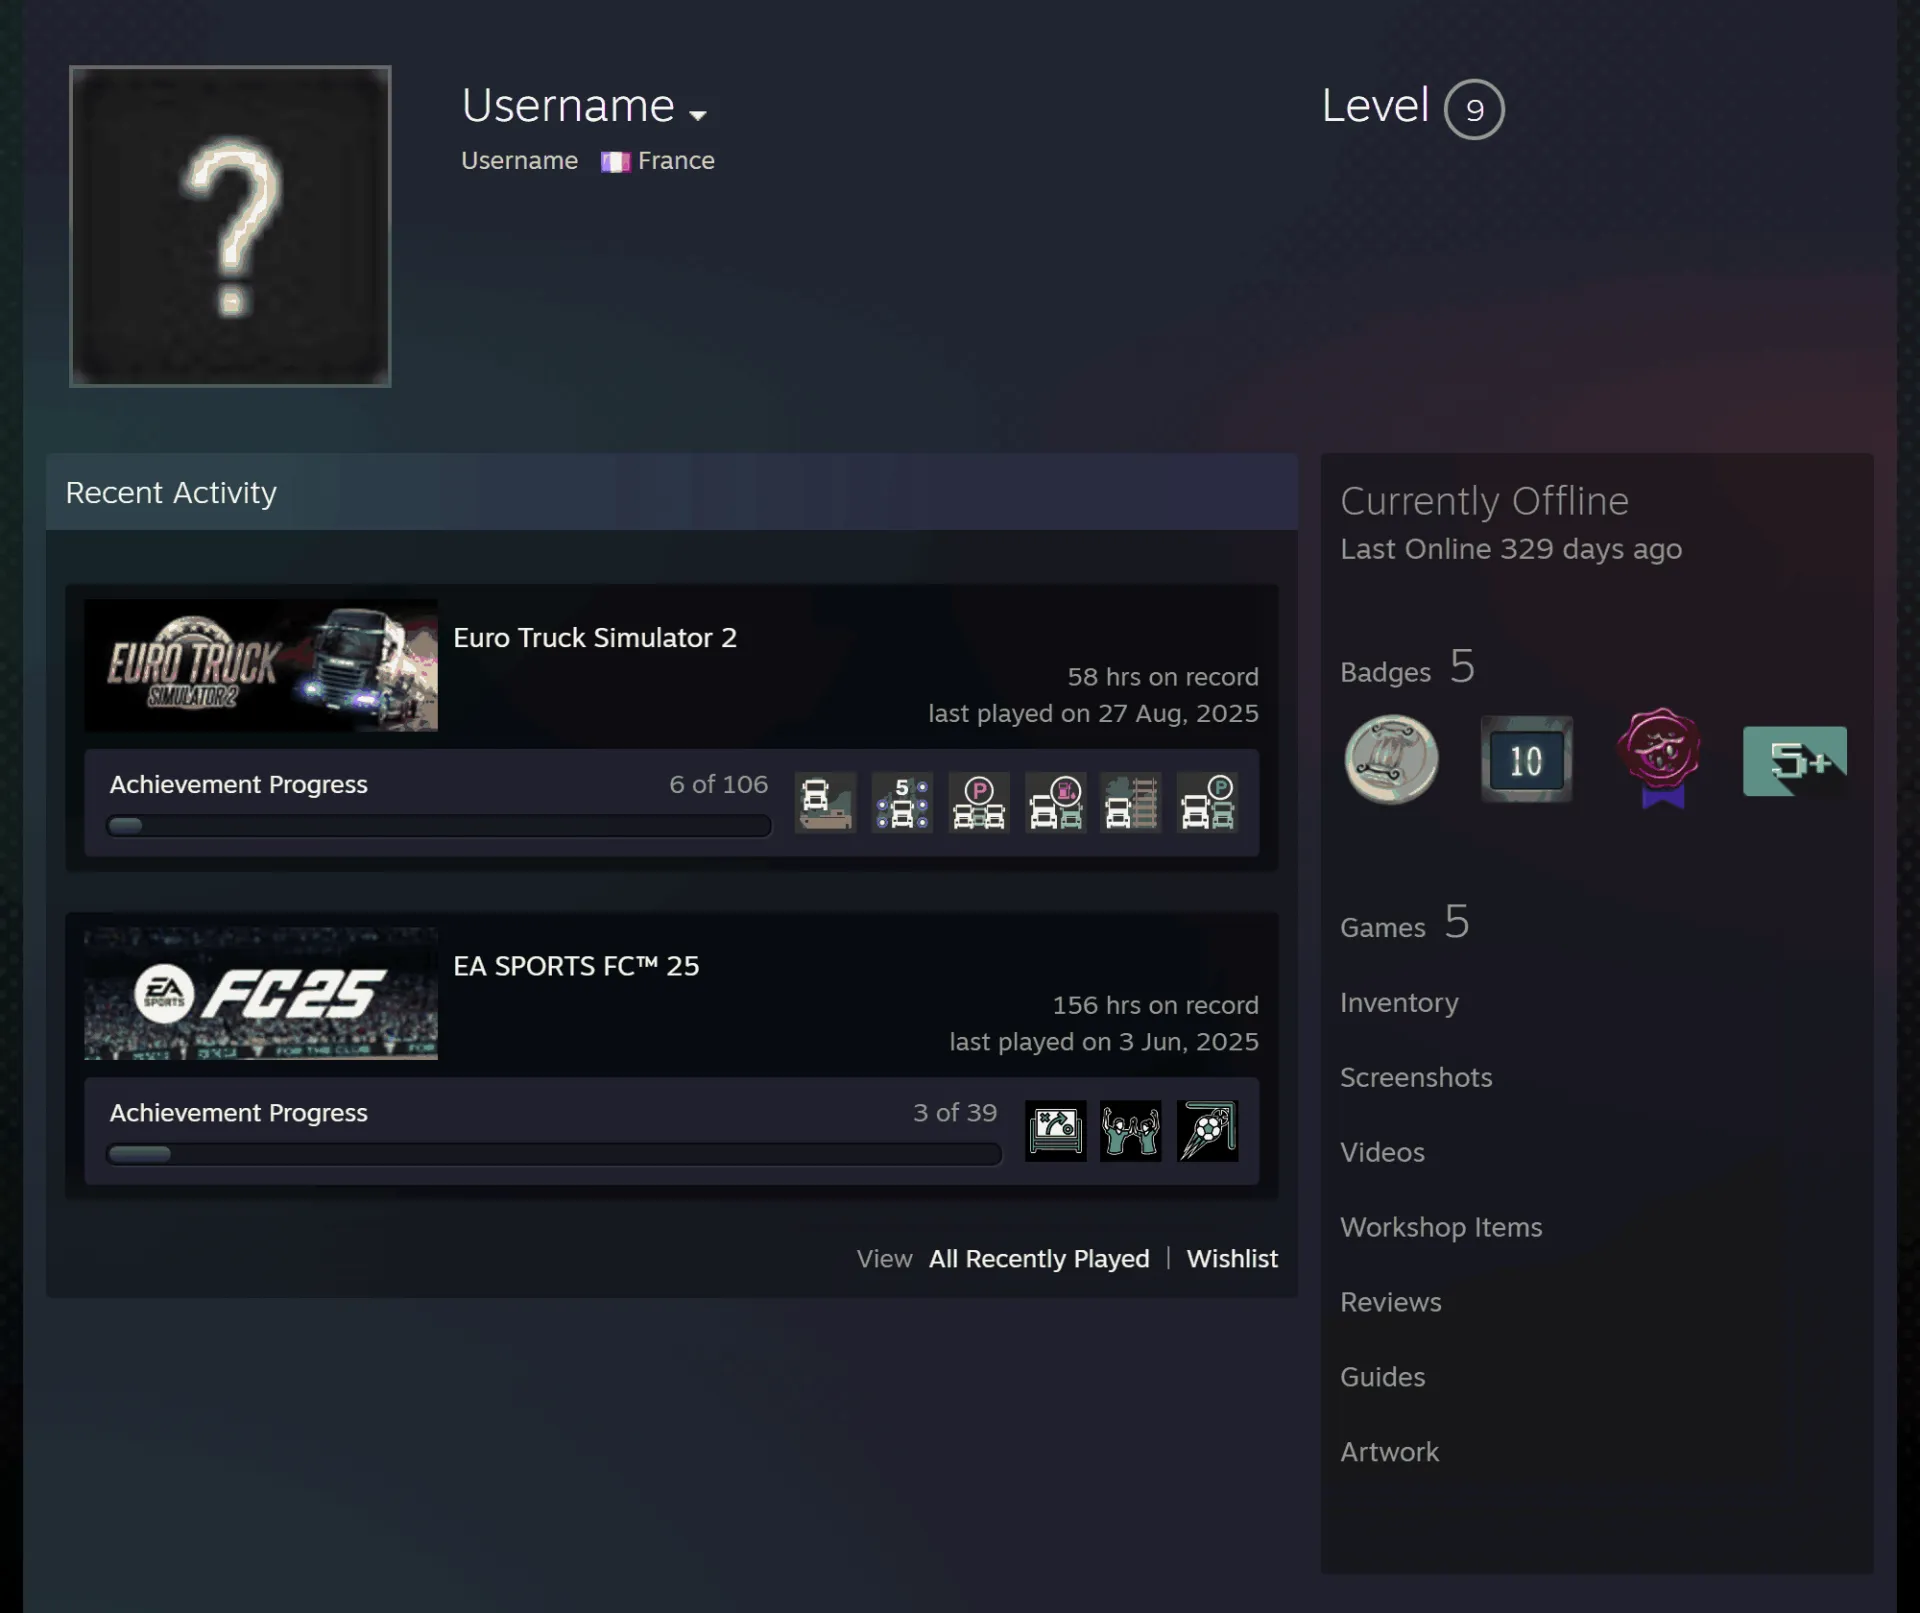Open the Badges section link
1920x1613 pixels.
tap(1408, 668)
